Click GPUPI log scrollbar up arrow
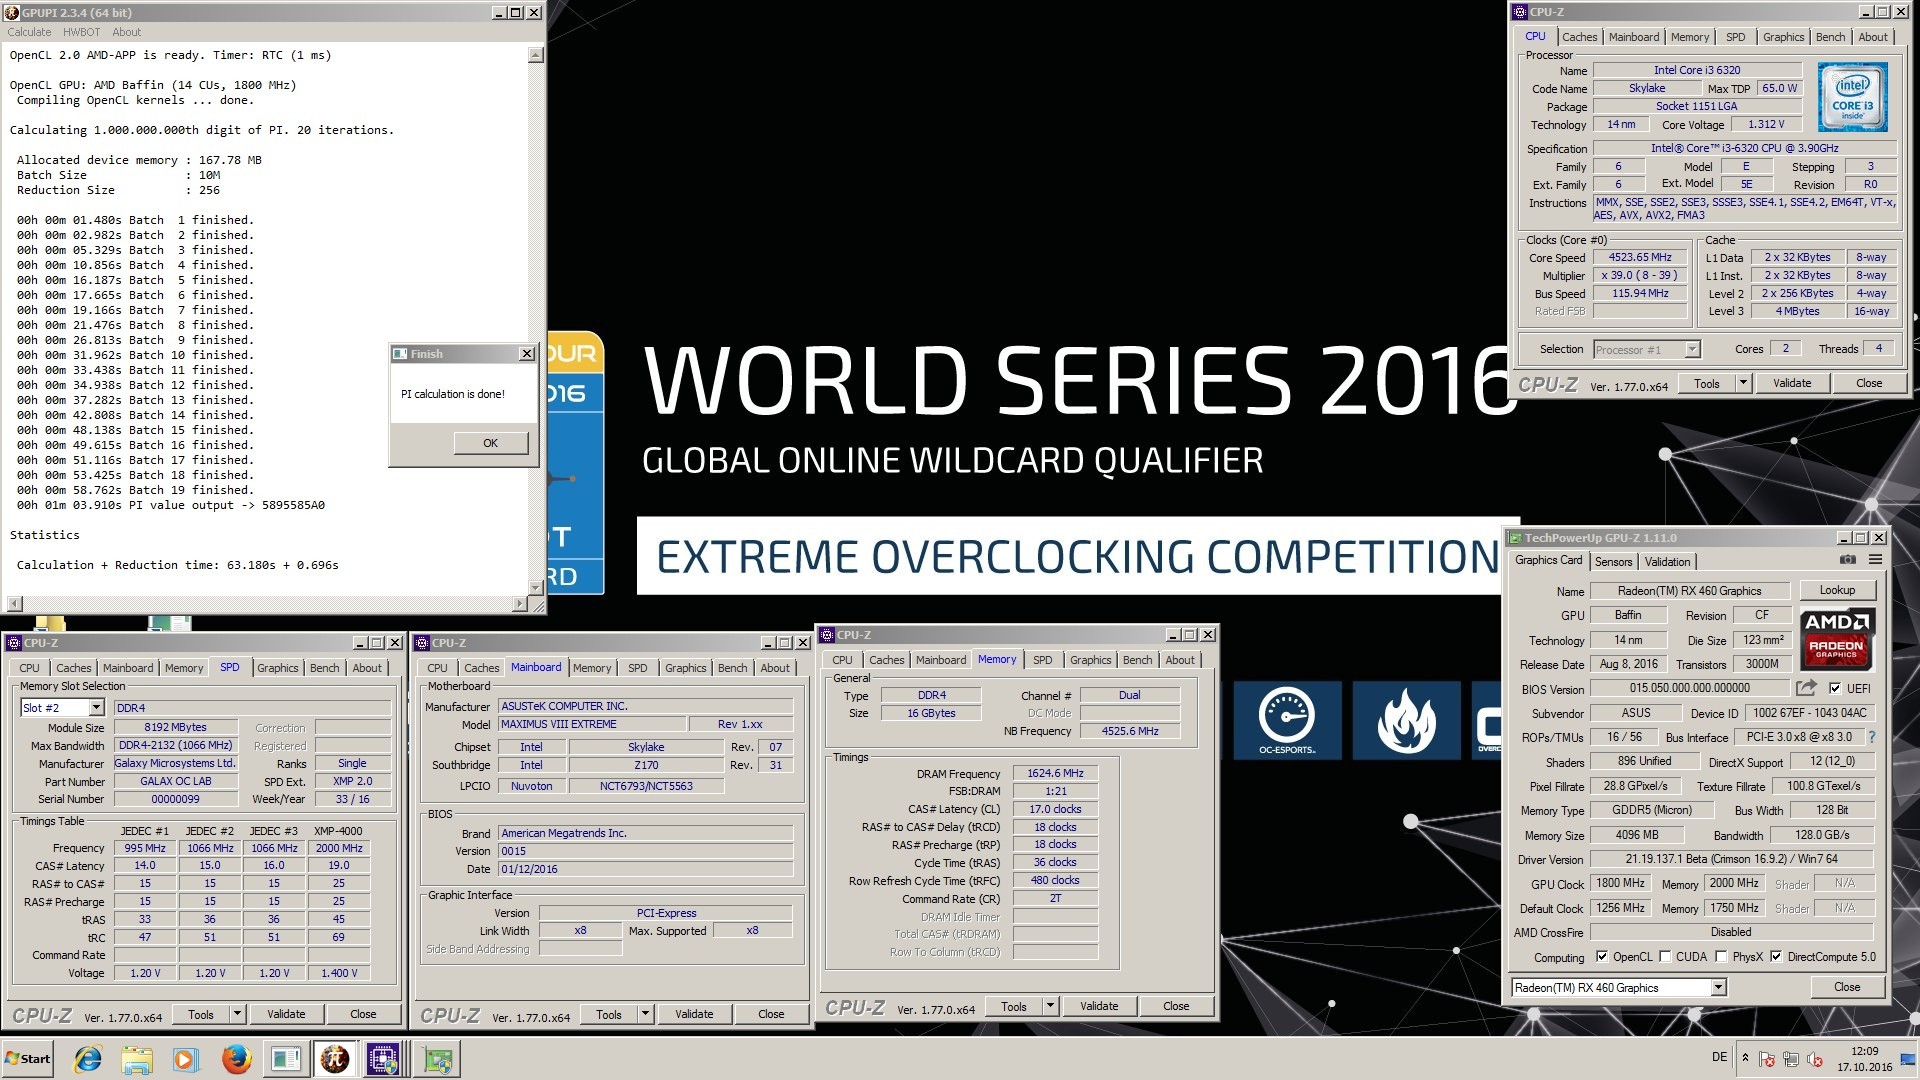1920x1080 pixels. 537,55
